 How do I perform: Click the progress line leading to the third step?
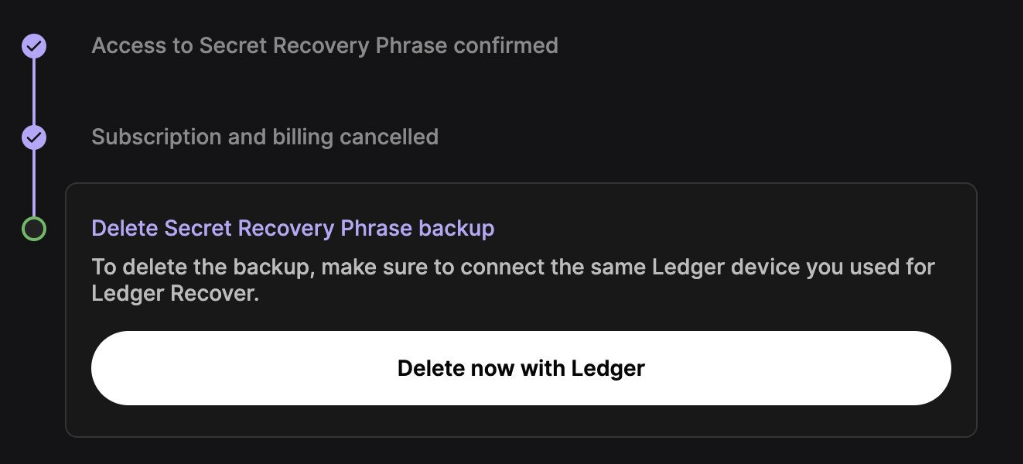(x=34, y=183)
